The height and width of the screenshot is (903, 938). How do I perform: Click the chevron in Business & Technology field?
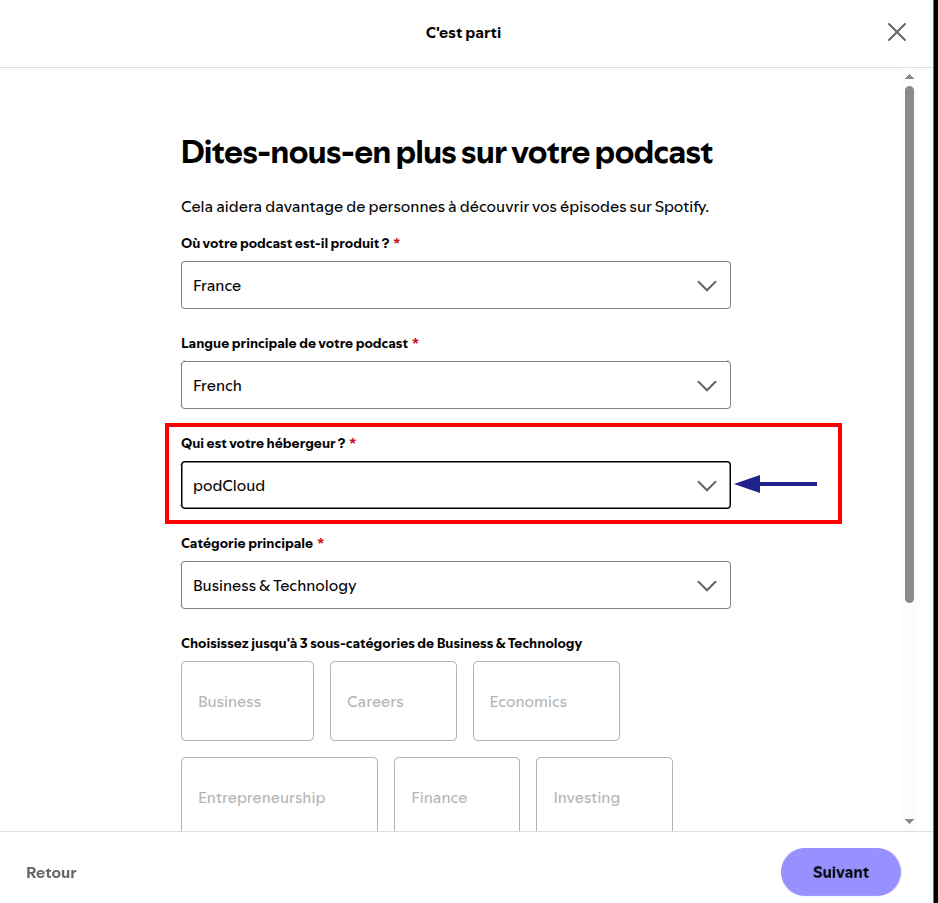pyautogui.click(x=706, y=586)
